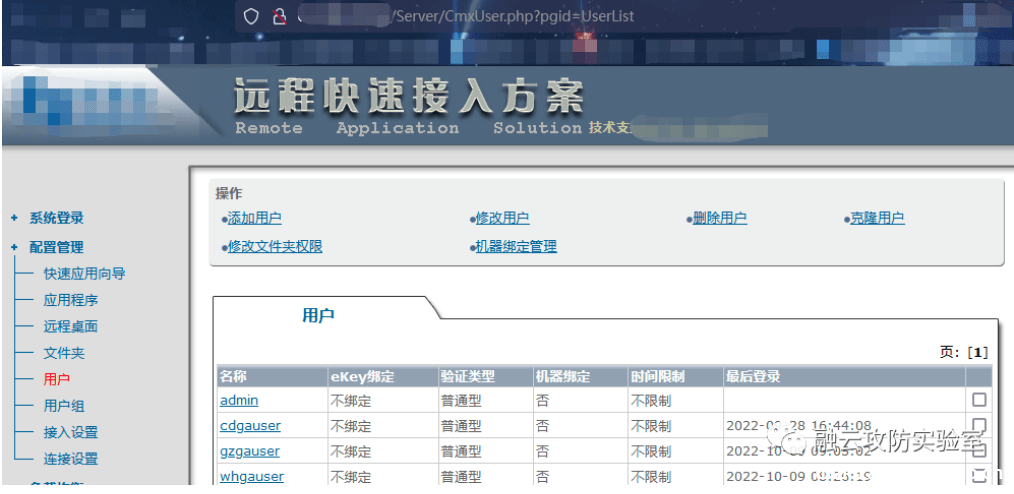This screenshot has width=1014, height=494.
Task: Click the 远程快速接入方案 banner title
Action: tap(409, 97)
